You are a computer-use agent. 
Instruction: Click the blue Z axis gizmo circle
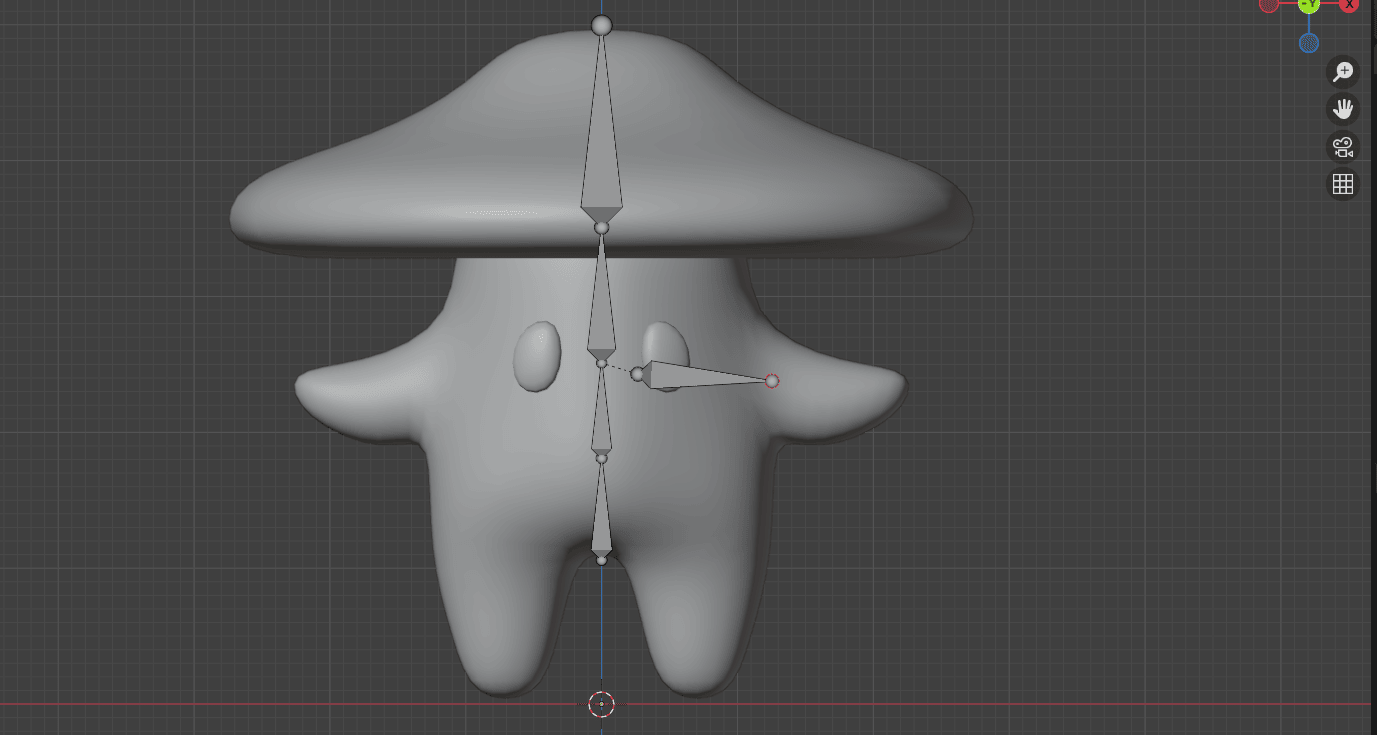point(1308,43)
